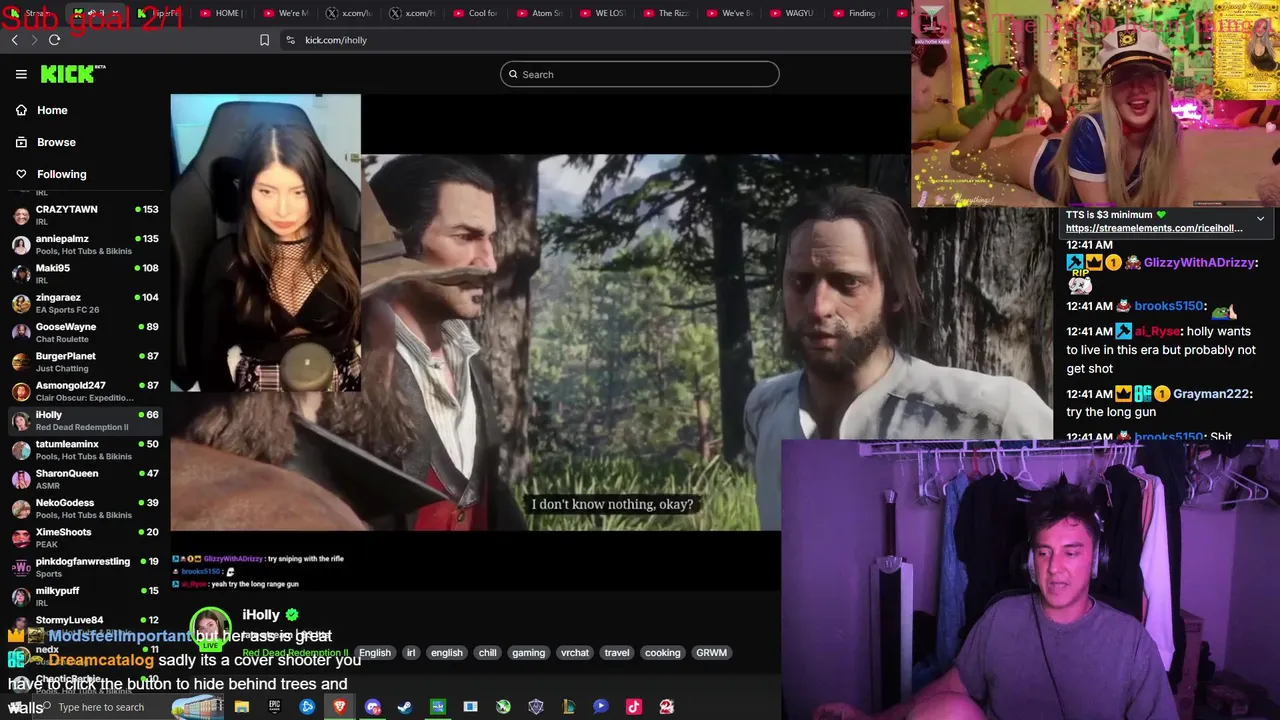Viewport: 1280px width, 720px height.
Task: Click Grayman222 username in chat
Action: tap(1212, 394)
